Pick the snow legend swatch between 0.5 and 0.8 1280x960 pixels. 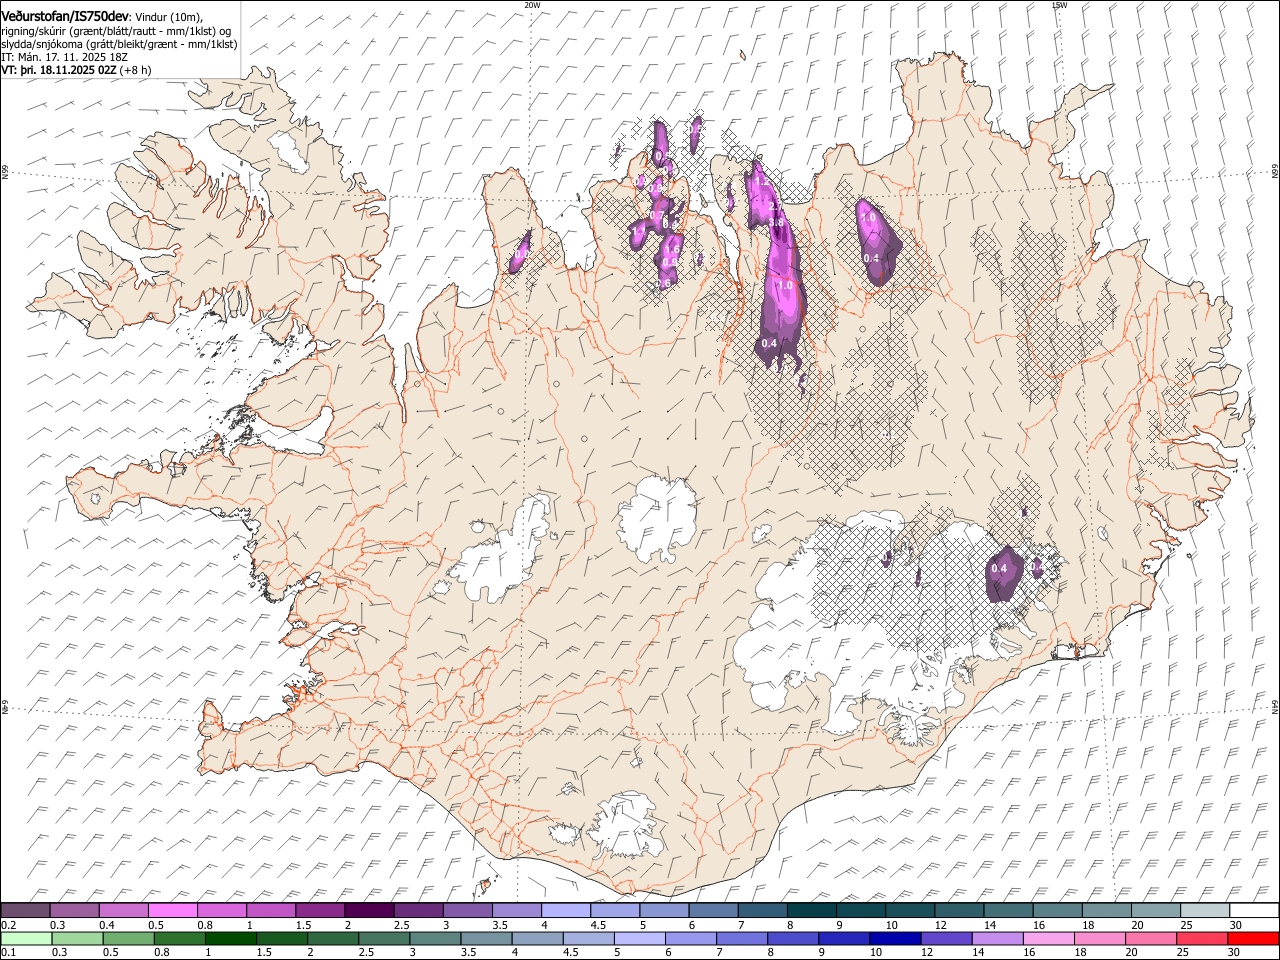coord(172,910)
